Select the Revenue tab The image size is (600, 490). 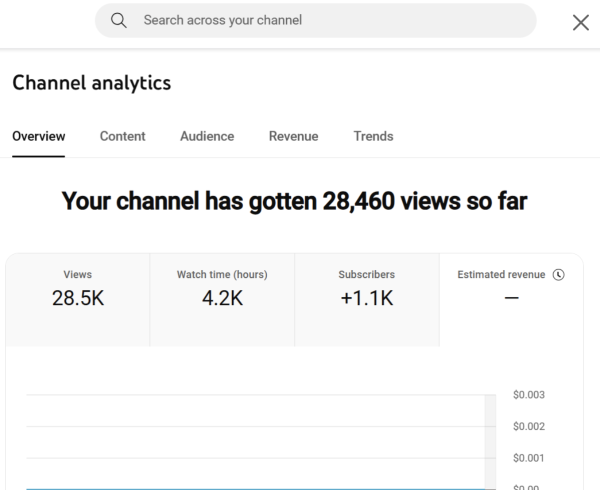(x=293, y=137)
